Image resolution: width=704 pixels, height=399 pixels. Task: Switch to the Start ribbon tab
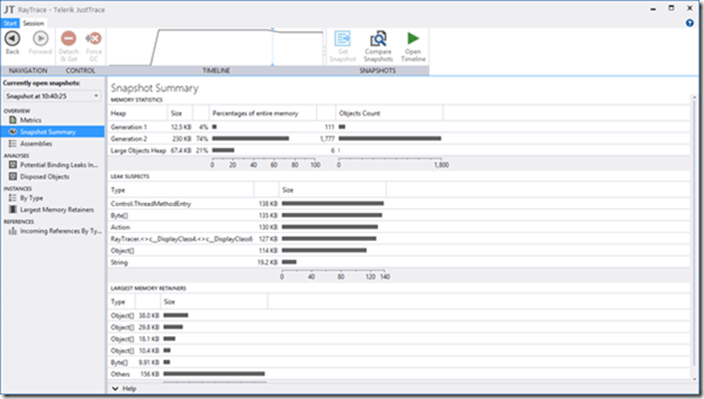[10, 23]
